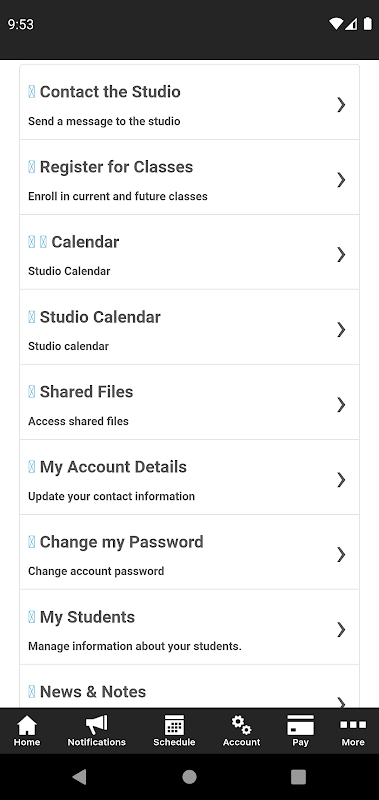Image resolution: width=379 pixels, height=800 pixels.
Task: Tap the Calendar heading
Action: (x=85, y=242)
